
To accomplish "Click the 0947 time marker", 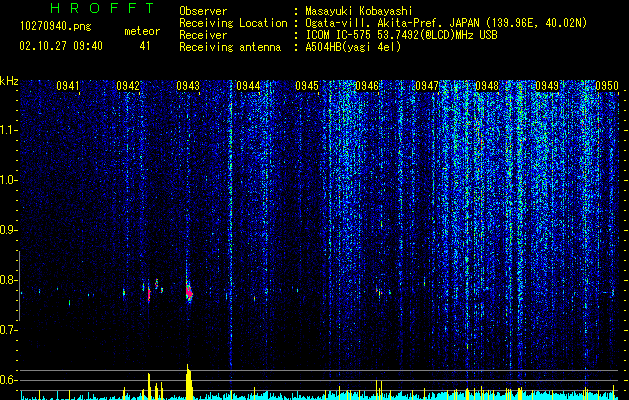I will (x=427, y=85).
